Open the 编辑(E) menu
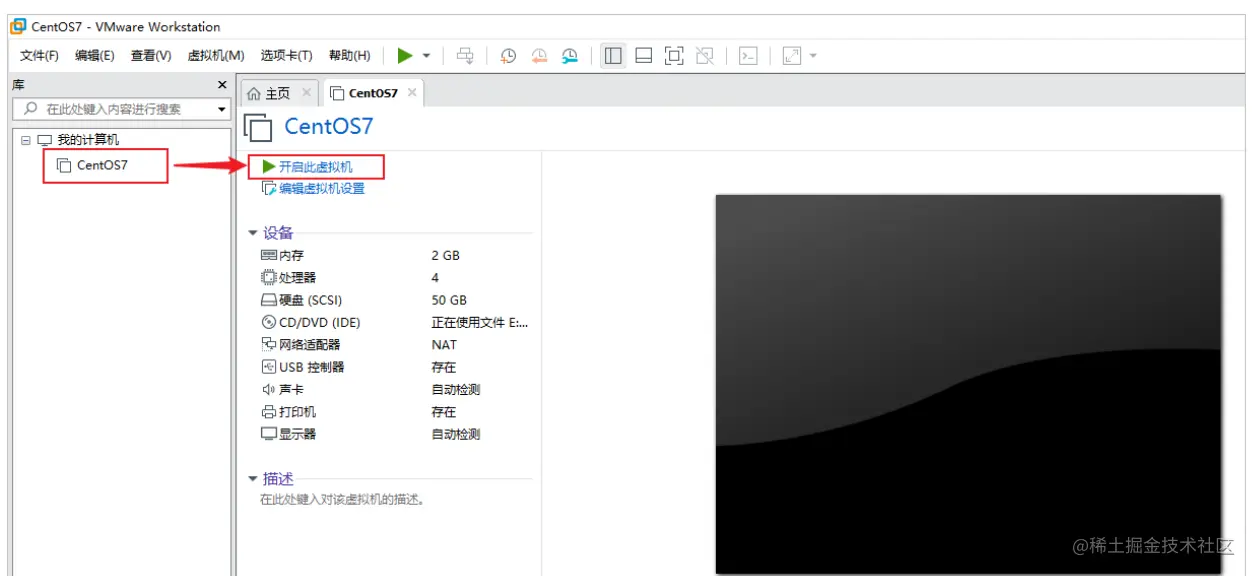 pyautogui.click(x=95, y=56)
